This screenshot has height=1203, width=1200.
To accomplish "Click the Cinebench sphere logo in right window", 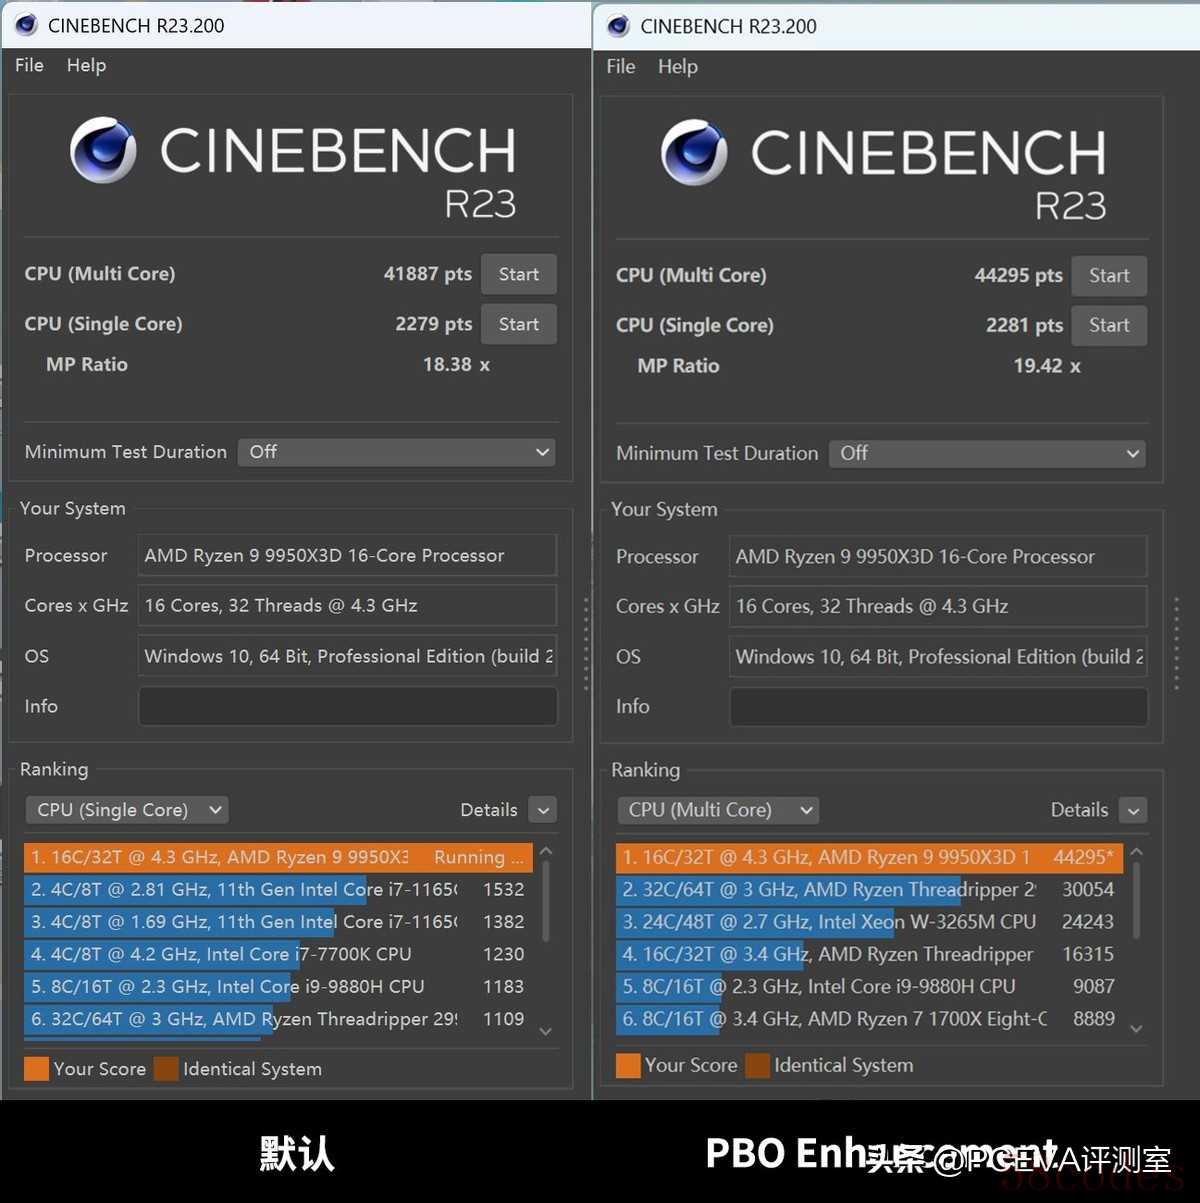I will tap(694, 152).
